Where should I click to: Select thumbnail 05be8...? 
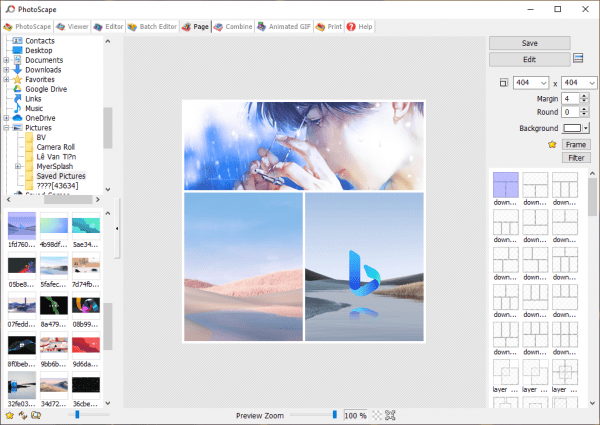[x=22, y=266]
